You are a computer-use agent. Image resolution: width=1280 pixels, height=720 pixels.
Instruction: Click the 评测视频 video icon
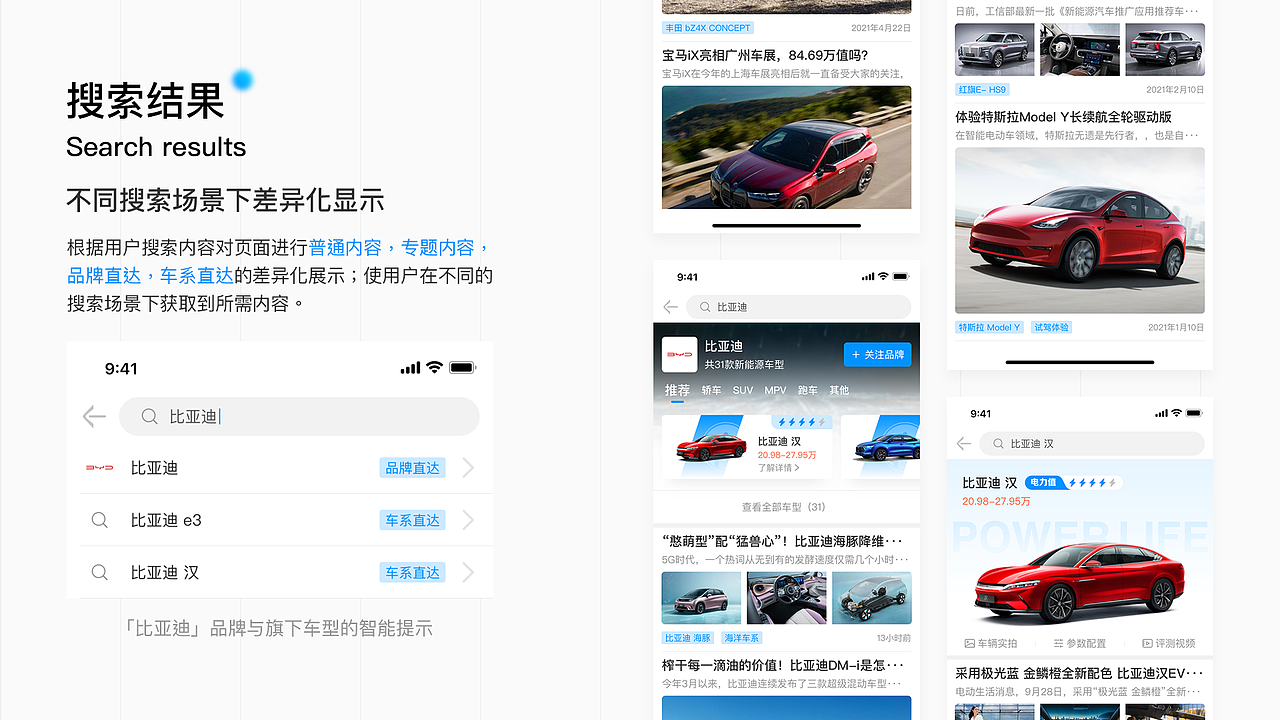[x=1147, y=643]
